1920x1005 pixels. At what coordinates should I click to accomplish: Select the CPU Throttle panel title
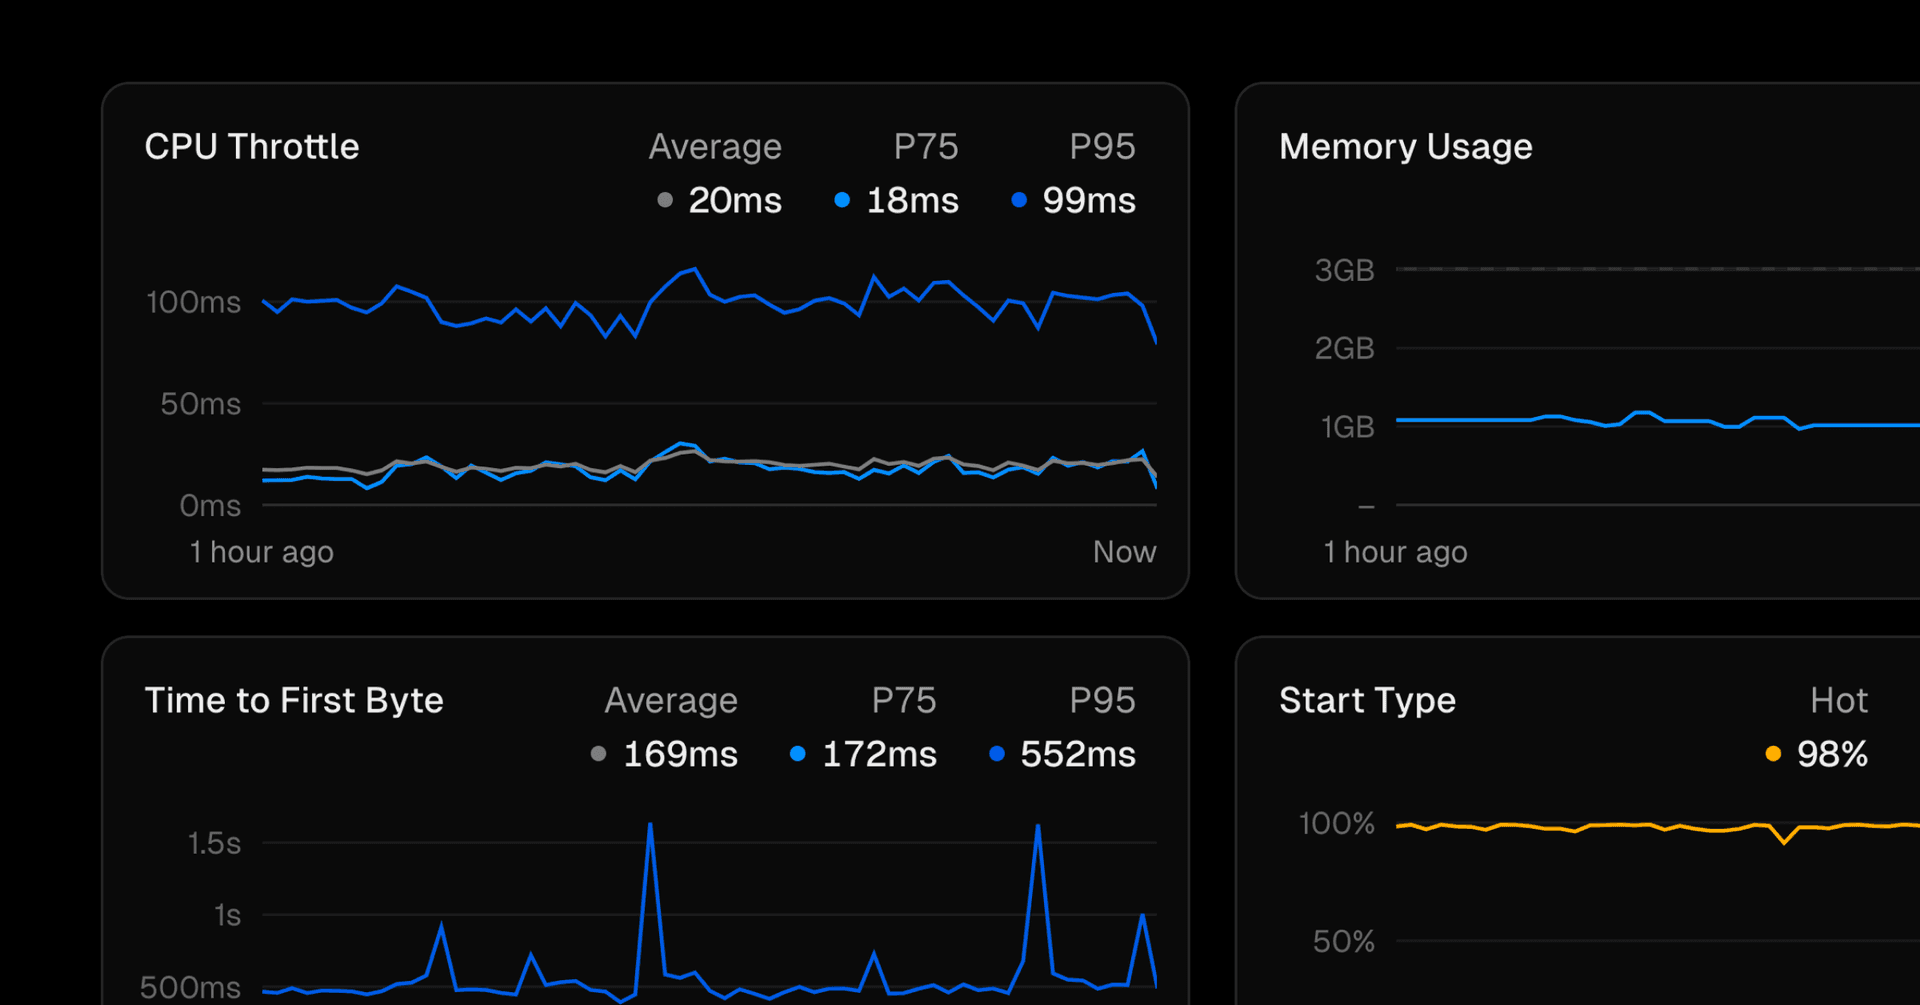[252, 147]
